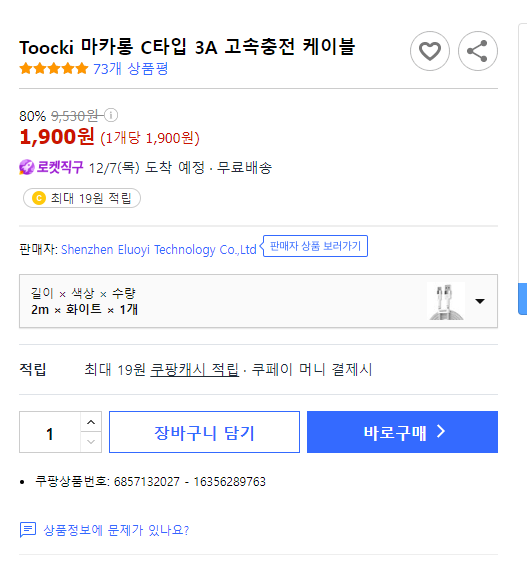This screenshot has width=527, height=569.
Task: Click the gold coin cash reward icon
Action: point(39,198)
